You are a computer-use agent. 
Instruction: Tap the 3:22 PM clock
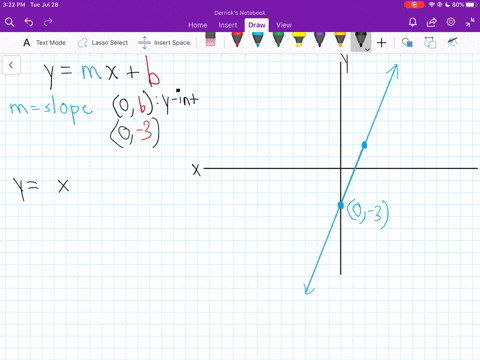click(x=14, y=5)
